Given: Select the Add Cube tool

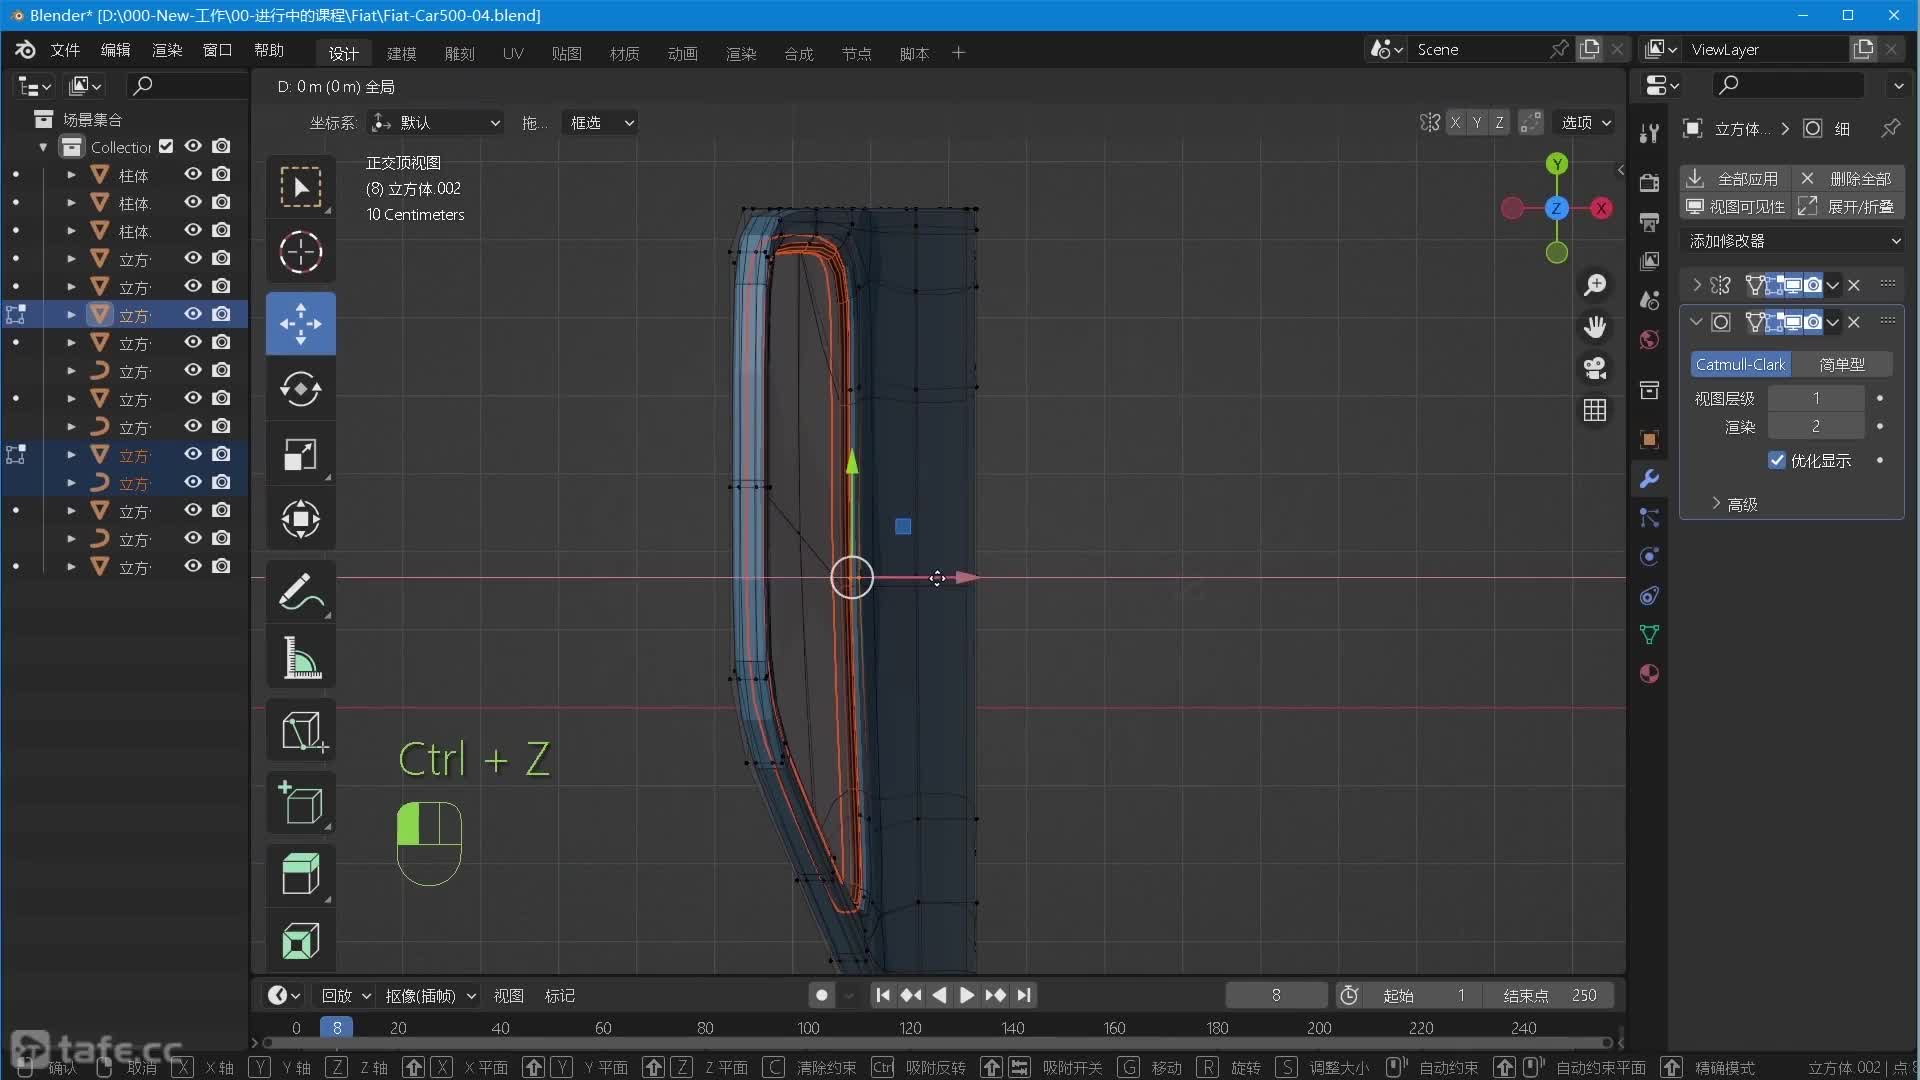Looking at the screenshot, I should (x=301, y=804).
